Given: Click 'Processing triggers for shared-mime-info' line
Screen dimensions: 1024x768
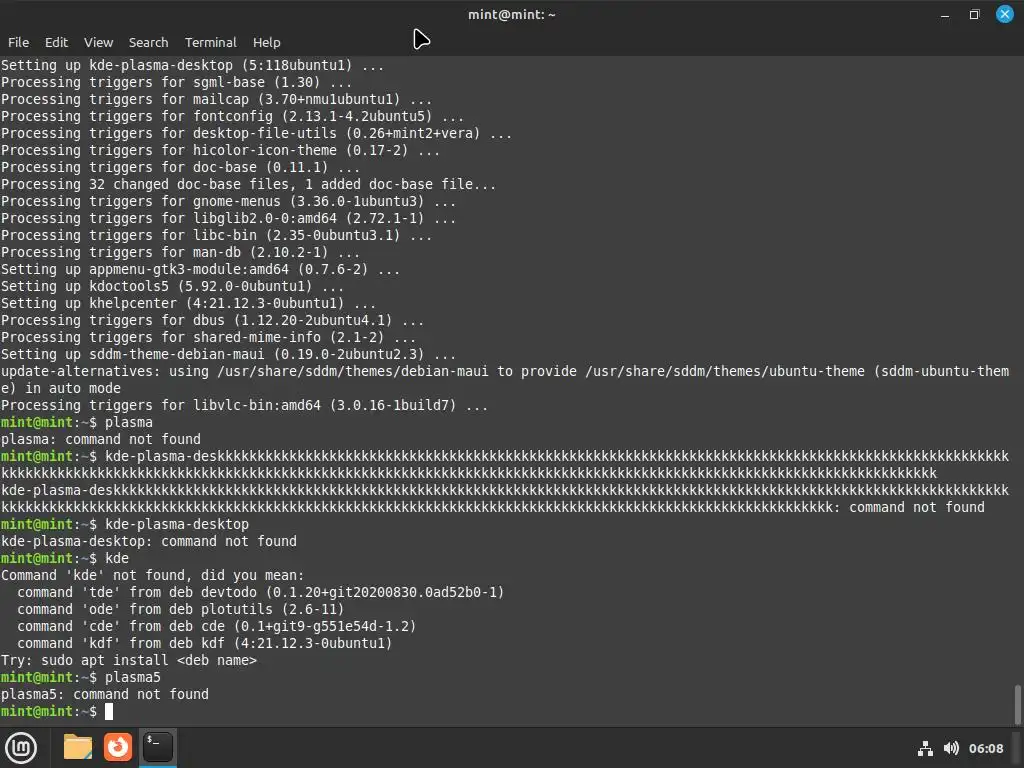Looking at the screenshot, I should click(x=208, y=337).
